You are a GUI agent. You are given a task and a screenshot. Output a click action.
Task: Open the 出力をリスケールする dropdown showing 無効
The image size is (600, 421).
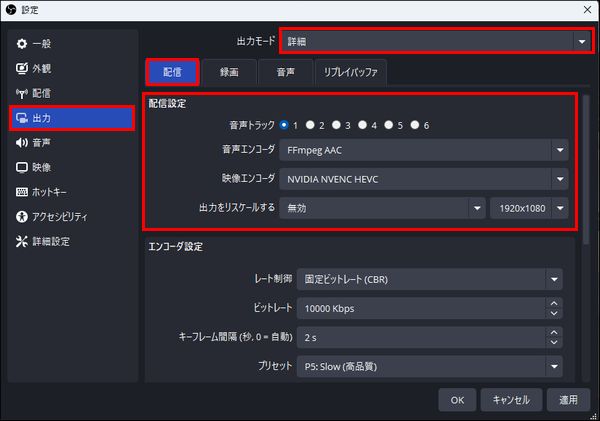[x=382, y=208]
